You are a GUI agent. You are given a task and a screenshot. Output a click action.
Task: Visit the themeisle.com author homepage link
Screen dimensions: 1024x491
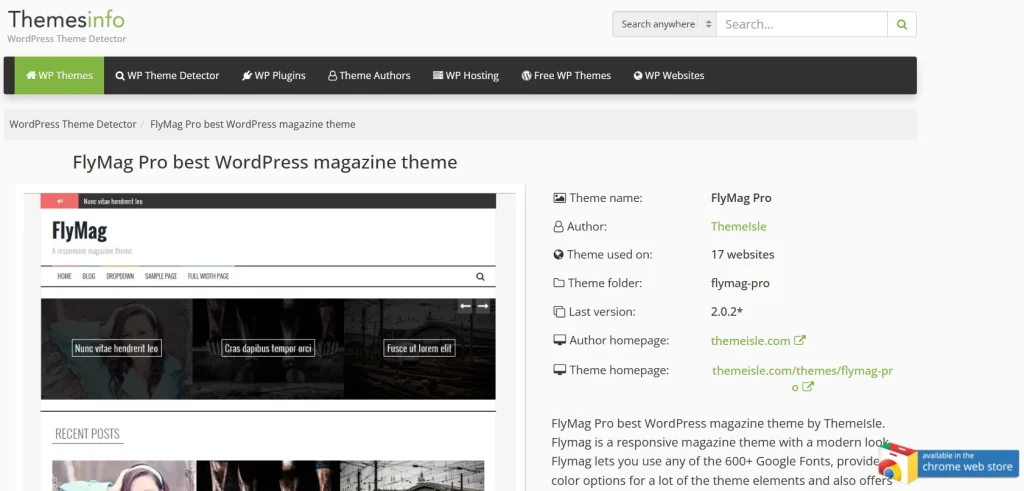click(750, 341)
